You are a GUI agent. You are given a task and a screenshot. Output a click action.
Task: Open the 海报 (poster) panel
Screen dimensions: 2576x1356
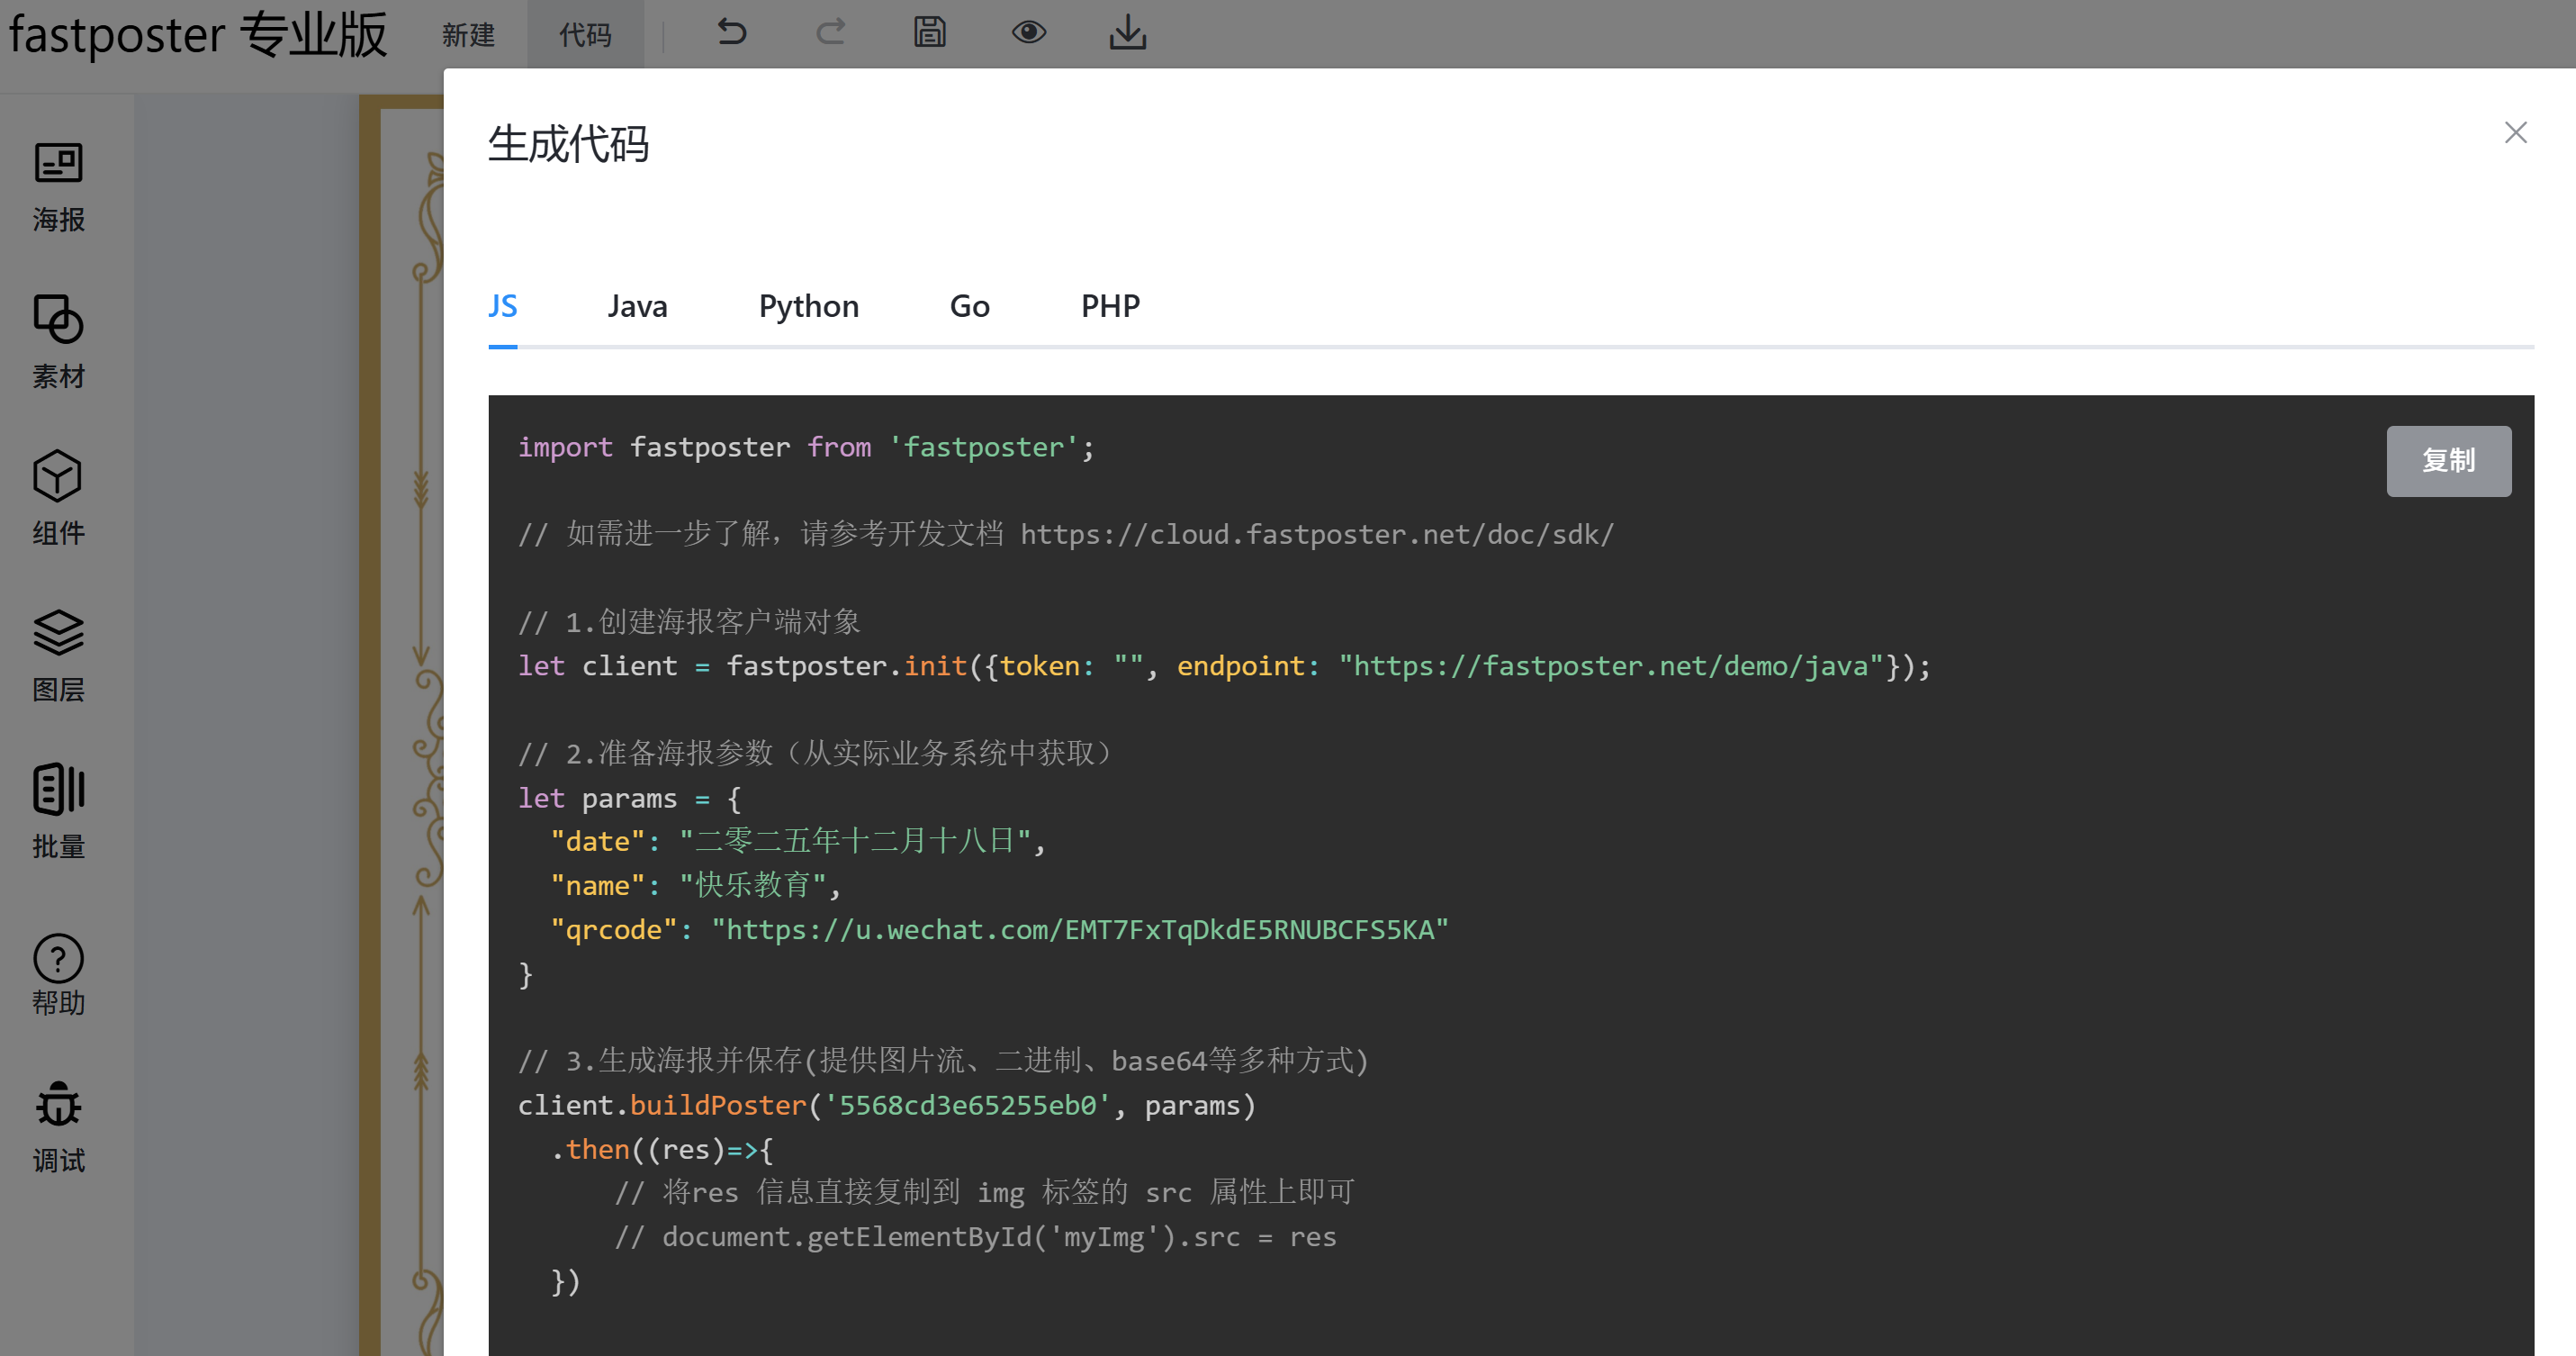57,185
